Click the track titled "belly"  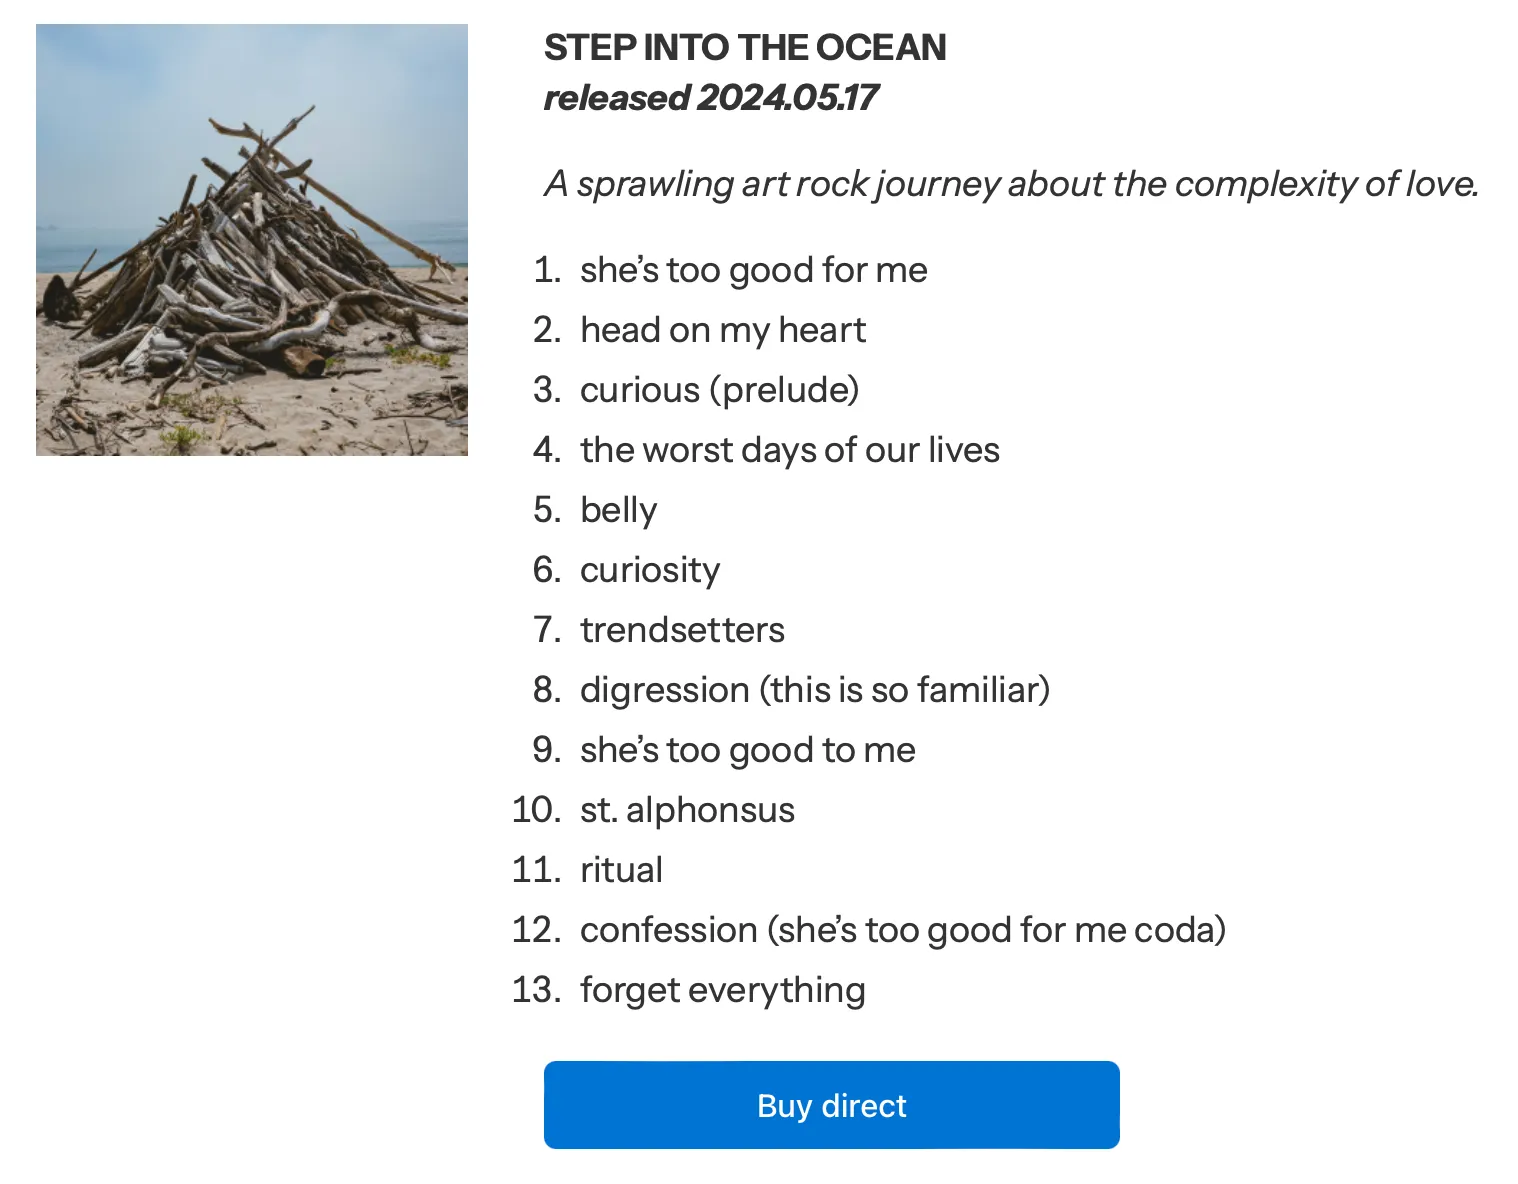pyautogui.click(x=618, y=510)
